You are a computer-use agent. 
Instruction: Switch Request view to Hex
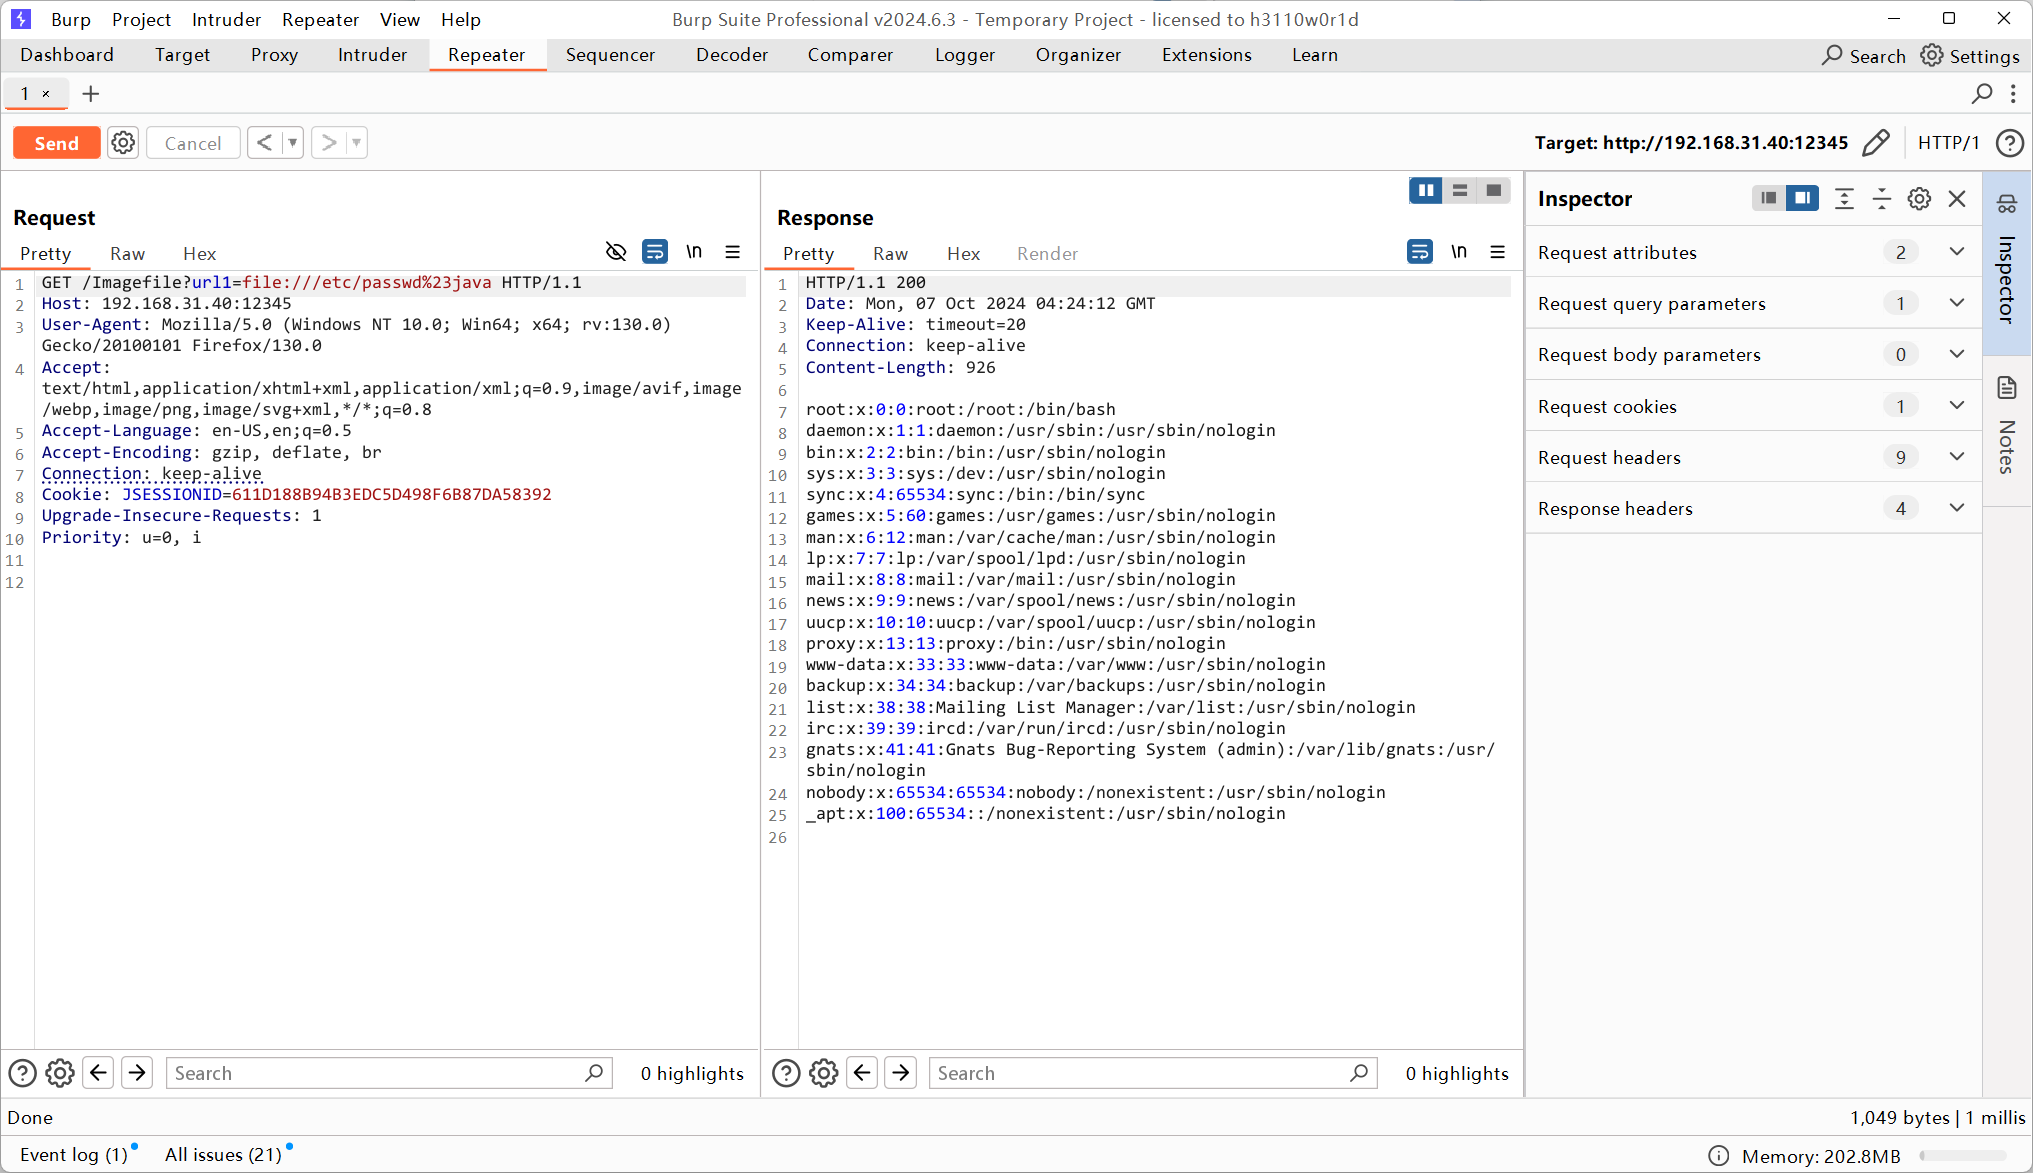[199, 254]
